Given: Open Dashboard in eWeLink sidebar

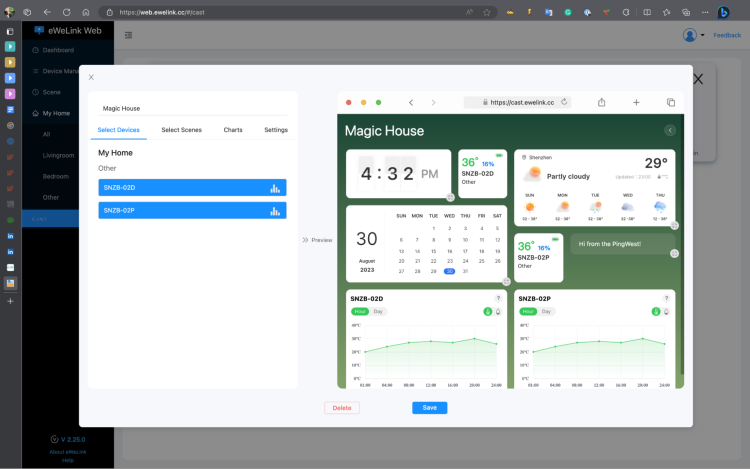Looking at the screenshot, I should (58, 50).
